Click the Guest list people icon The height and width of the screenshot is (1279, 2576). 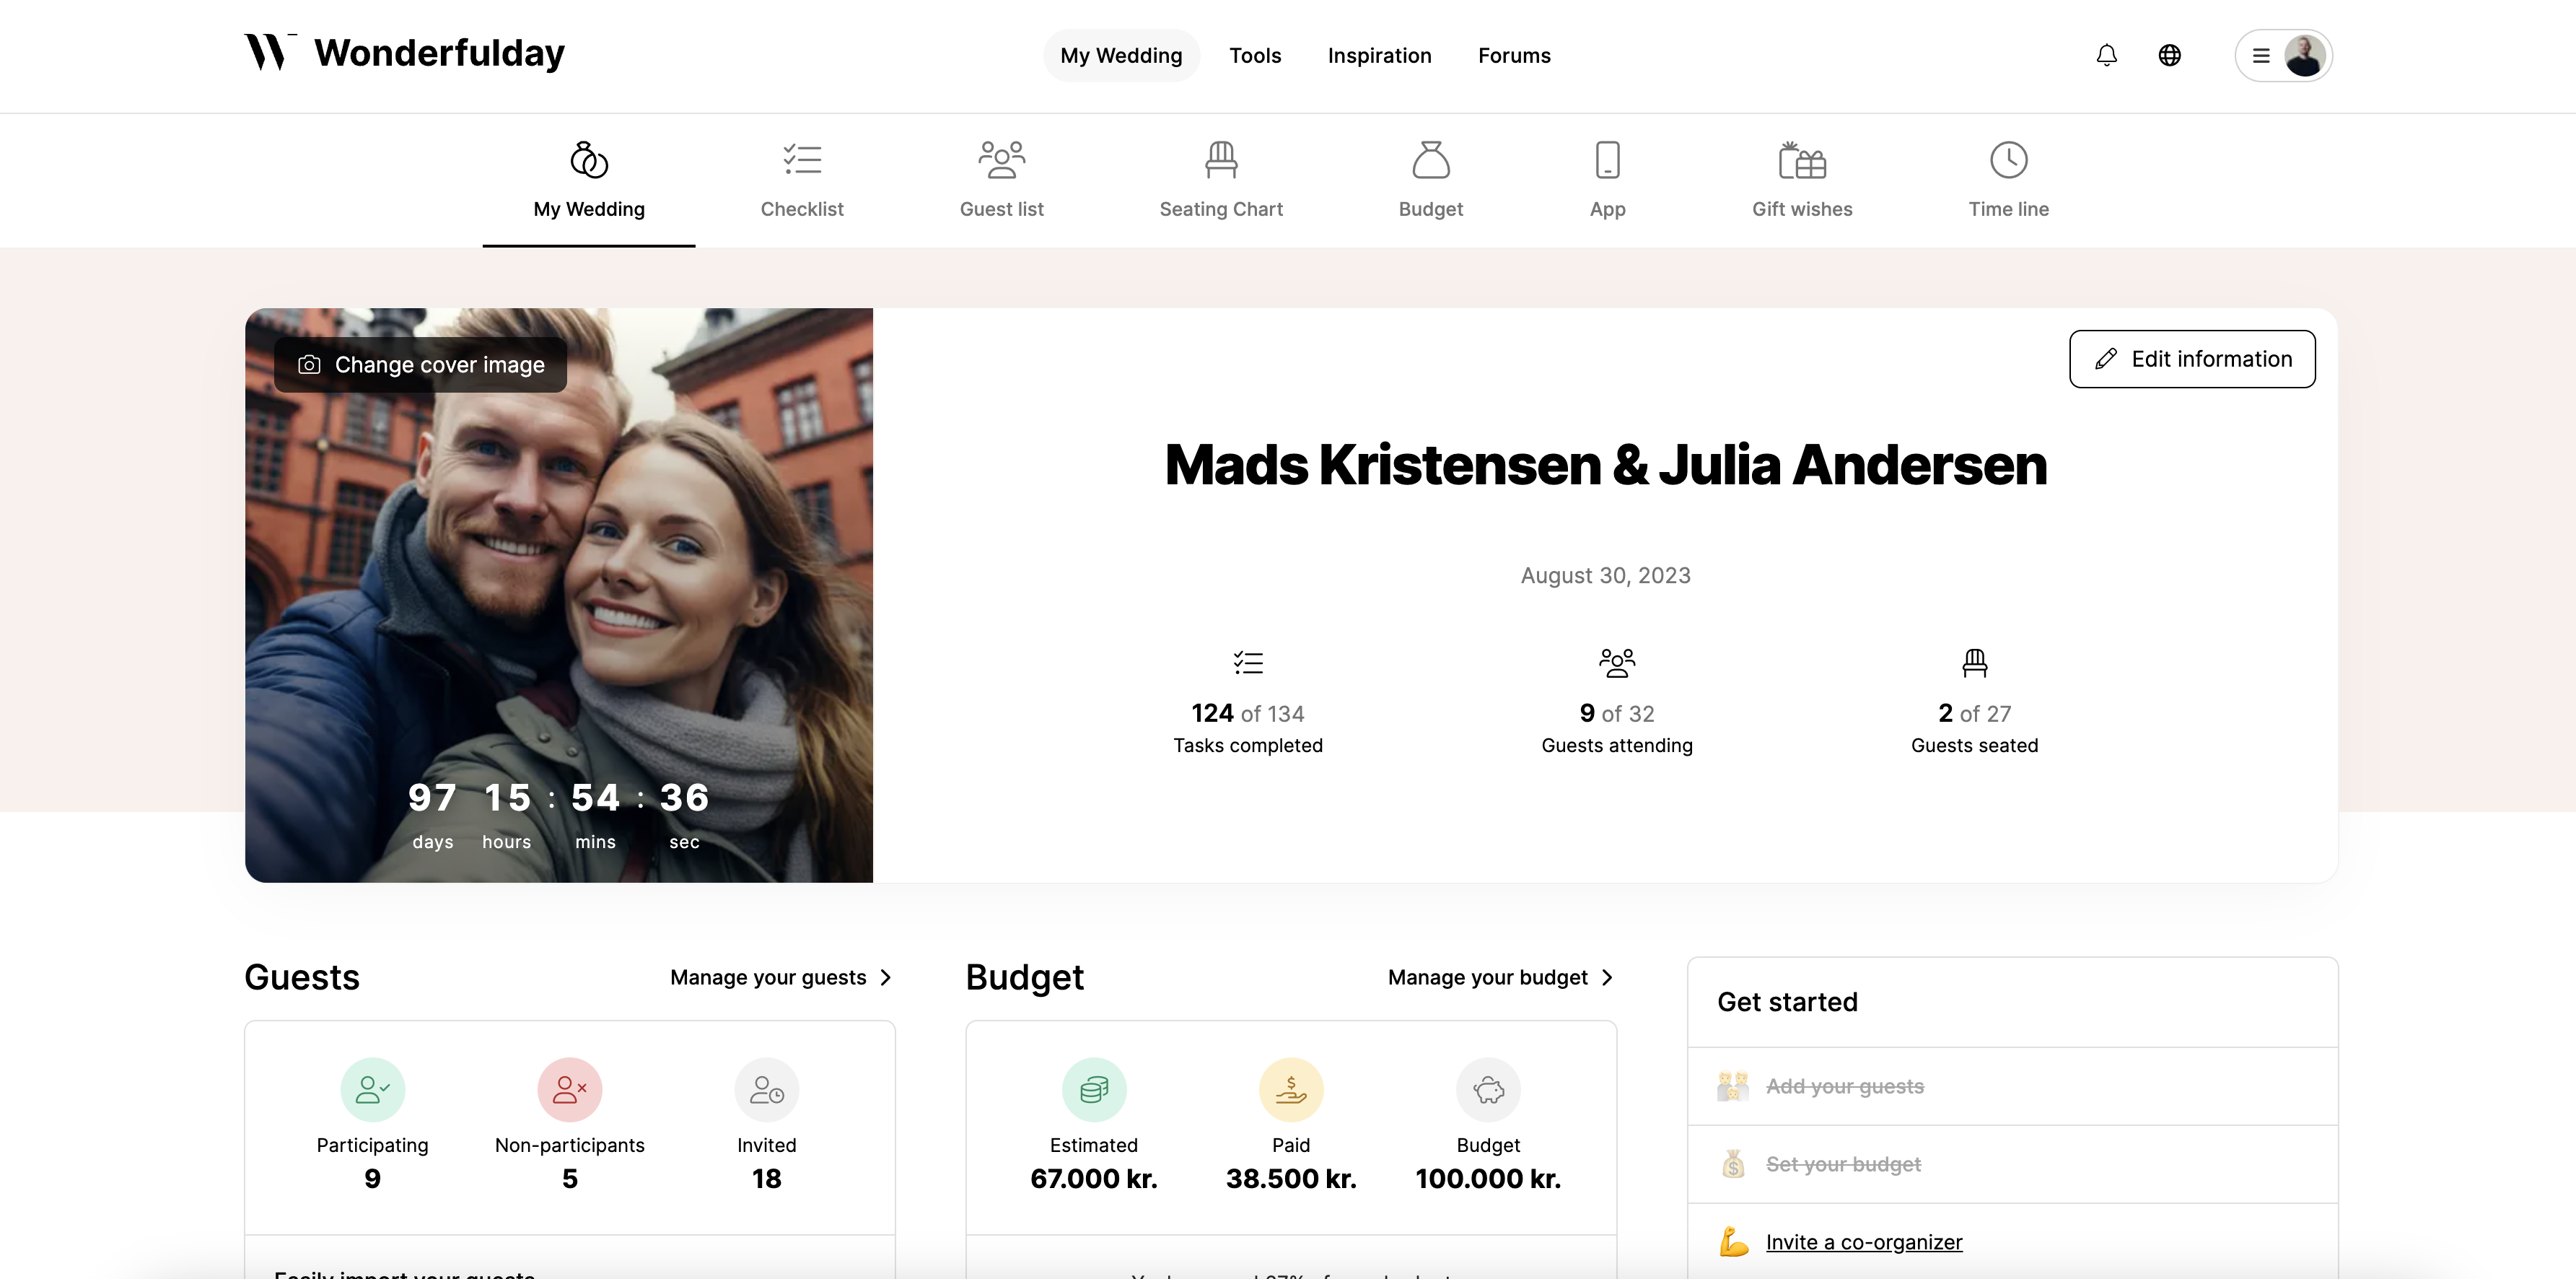coord(1001,160)
